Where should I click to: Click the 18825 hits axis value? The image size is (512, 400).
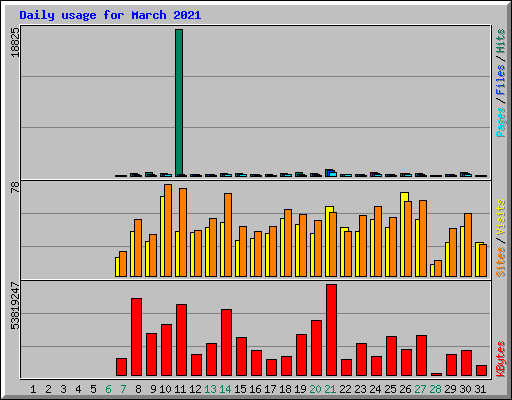15,42
